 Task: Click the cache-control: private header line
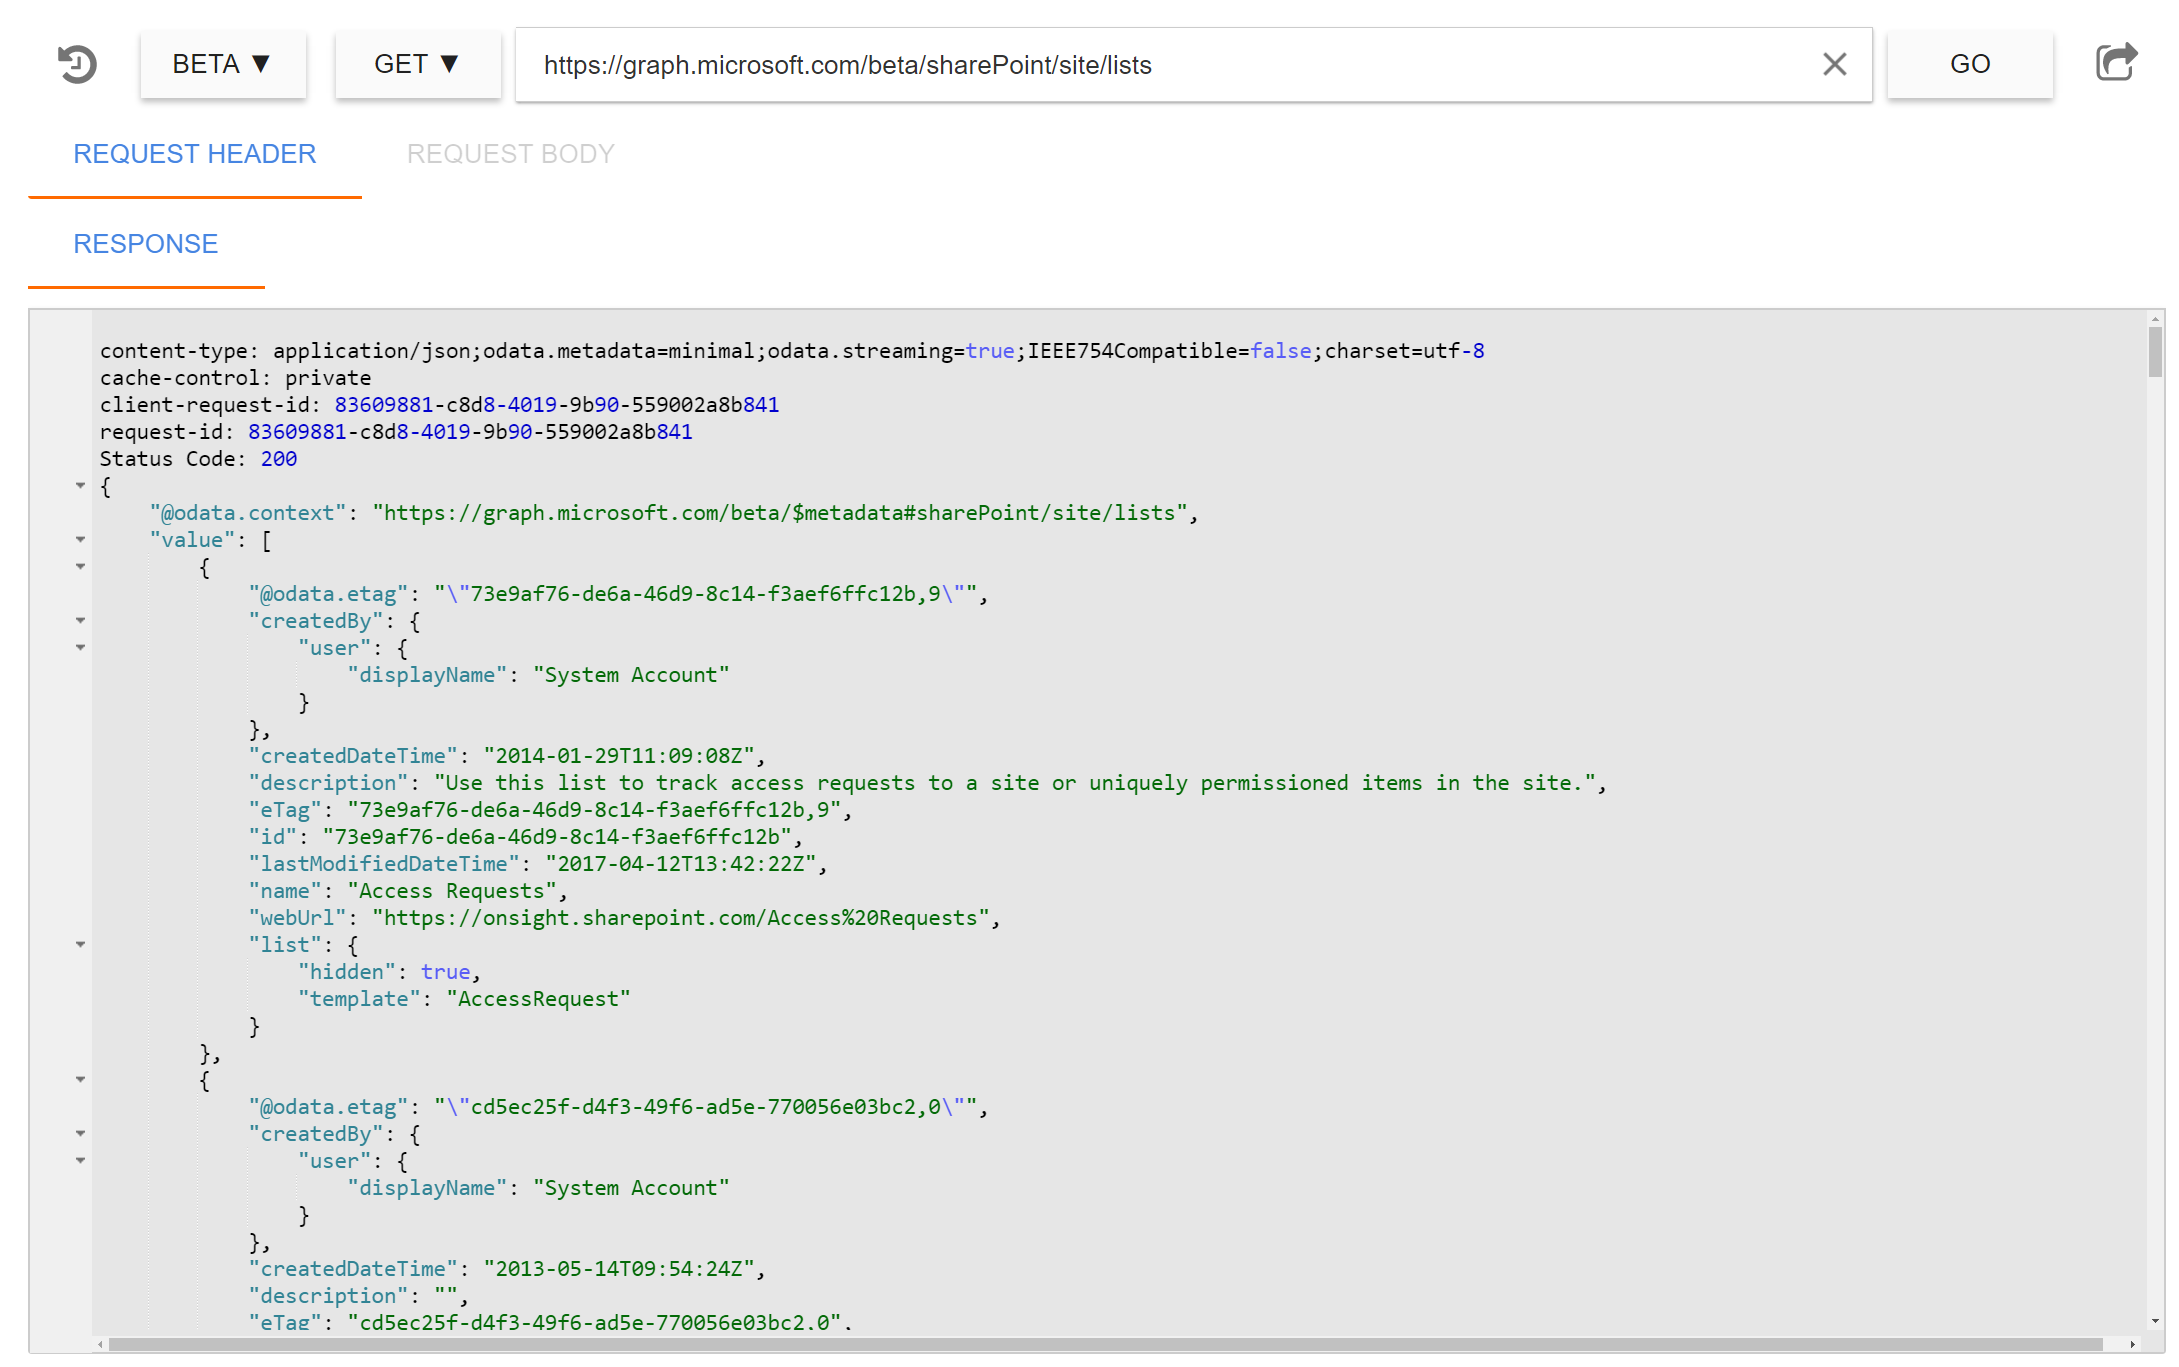pyautogui.click(x=235, y=378)
